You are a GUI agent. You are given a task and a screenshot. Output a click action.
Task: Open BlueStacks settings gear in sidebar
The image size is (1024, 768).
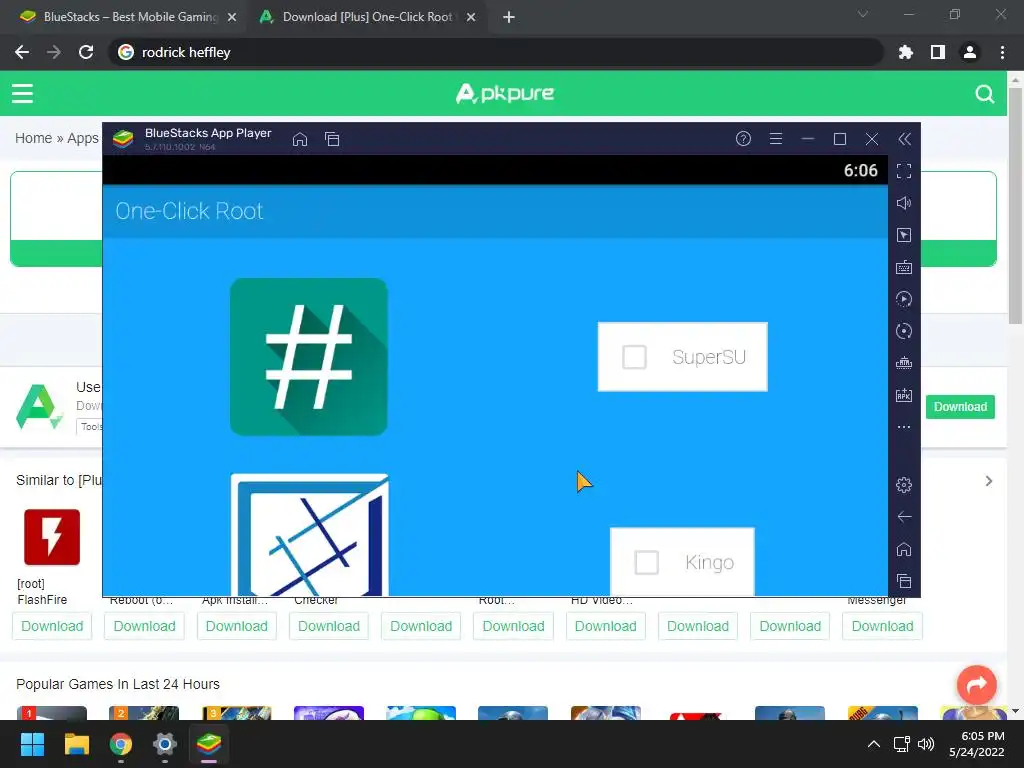tap(904, 485)
